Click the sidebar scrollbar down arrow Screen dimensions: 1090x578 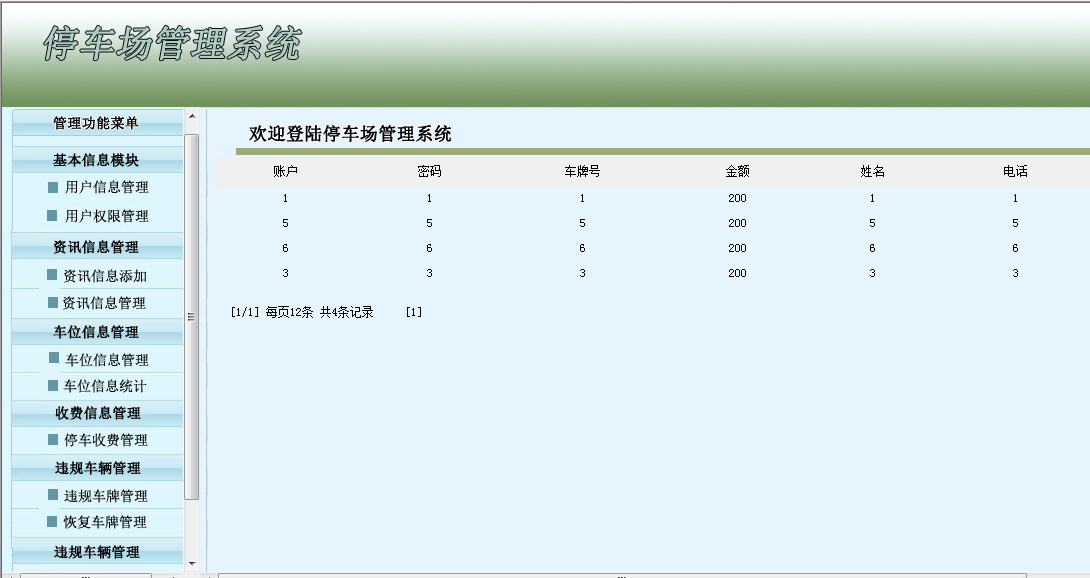tap(192, 563)
